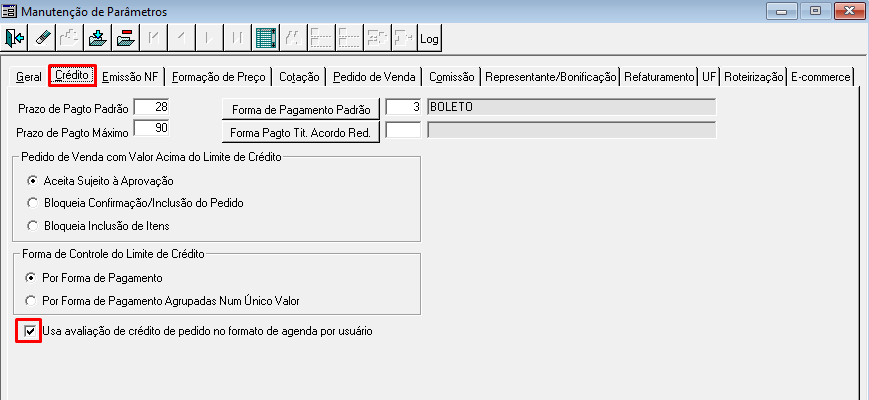Click the delete folder with red minus icon
869x400 pixels.
click(x=126, y=38)
